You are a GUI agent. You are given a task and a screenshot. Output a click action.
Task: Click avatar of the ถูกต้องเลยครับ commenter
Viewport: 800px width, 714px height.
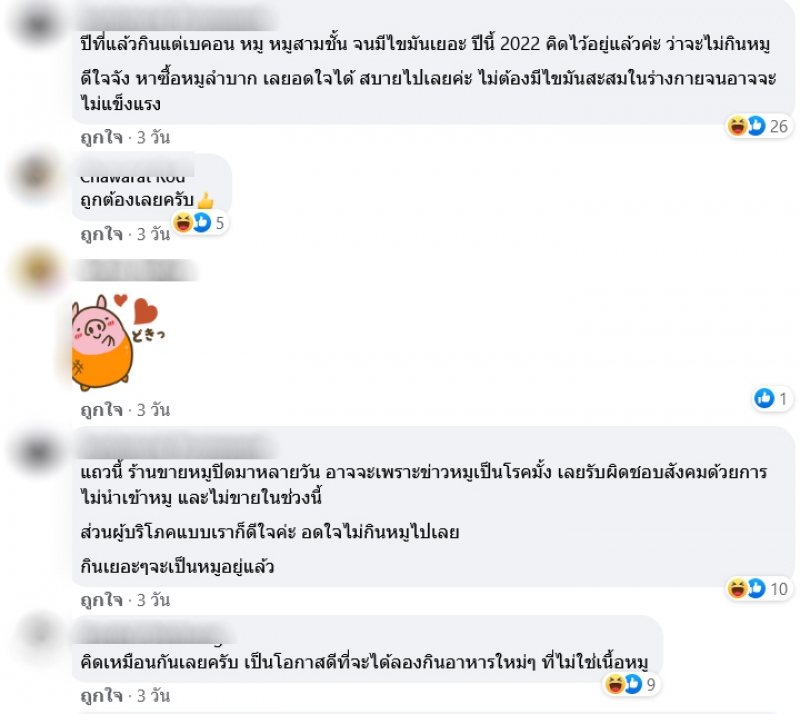coord(36,175)
